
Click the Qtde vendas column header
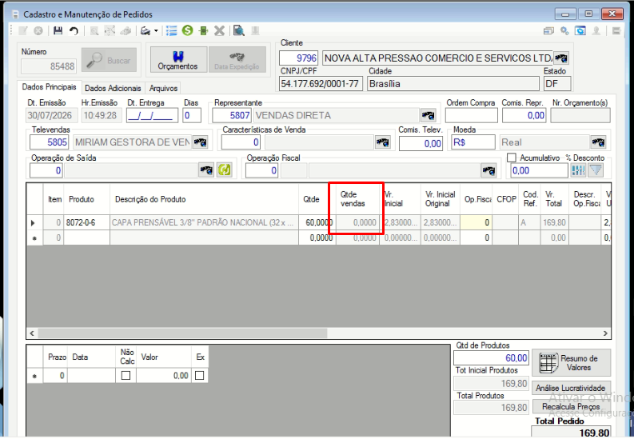click(x=357, y=199)
